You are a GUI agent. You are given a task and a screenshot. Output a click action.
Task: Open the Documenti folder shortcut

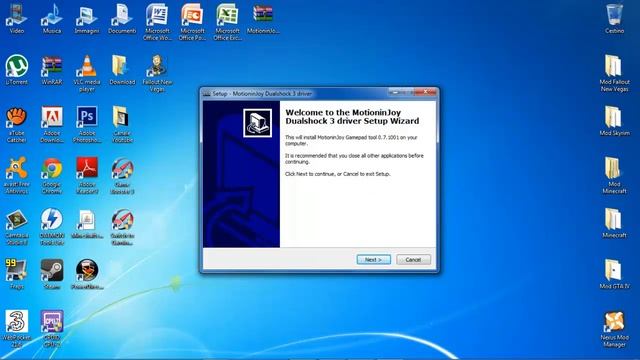click(122, 19)
